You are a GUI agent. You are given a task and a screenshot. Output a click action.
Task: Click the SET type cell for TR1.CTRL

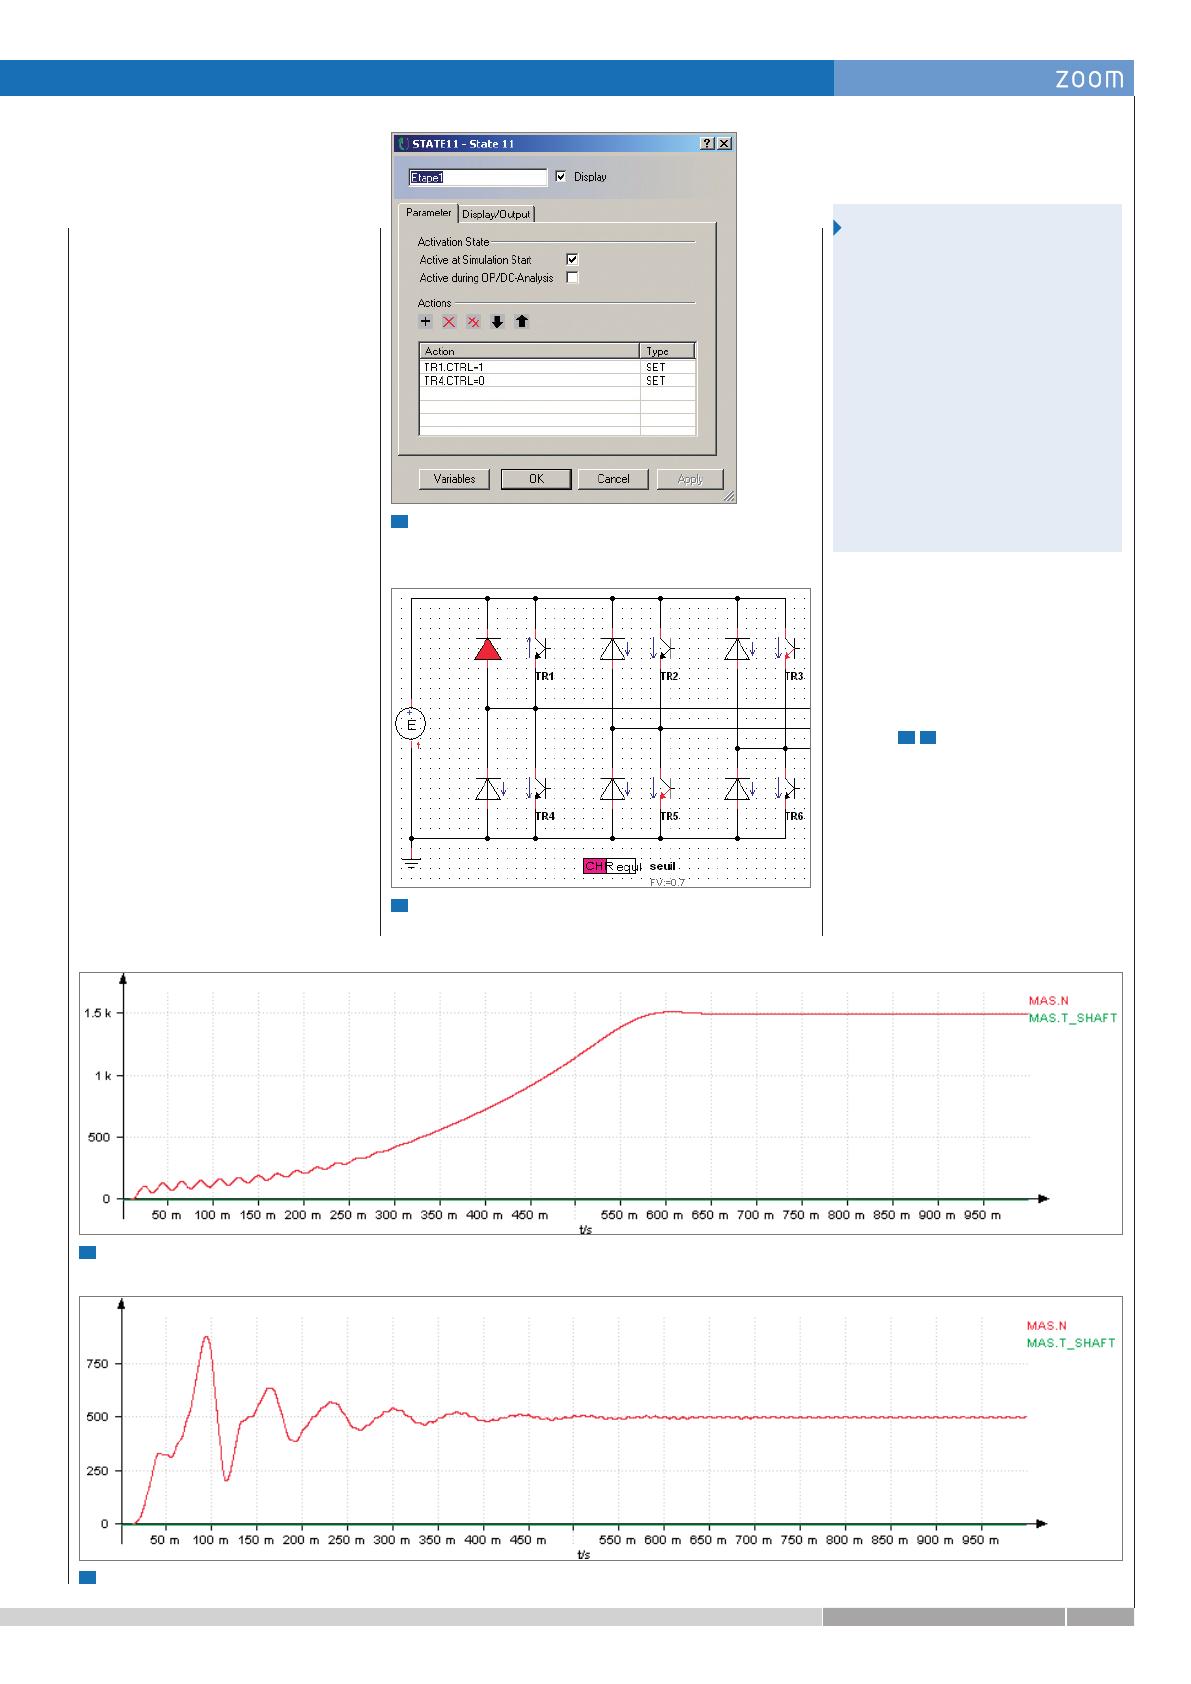tap(667, 367)
